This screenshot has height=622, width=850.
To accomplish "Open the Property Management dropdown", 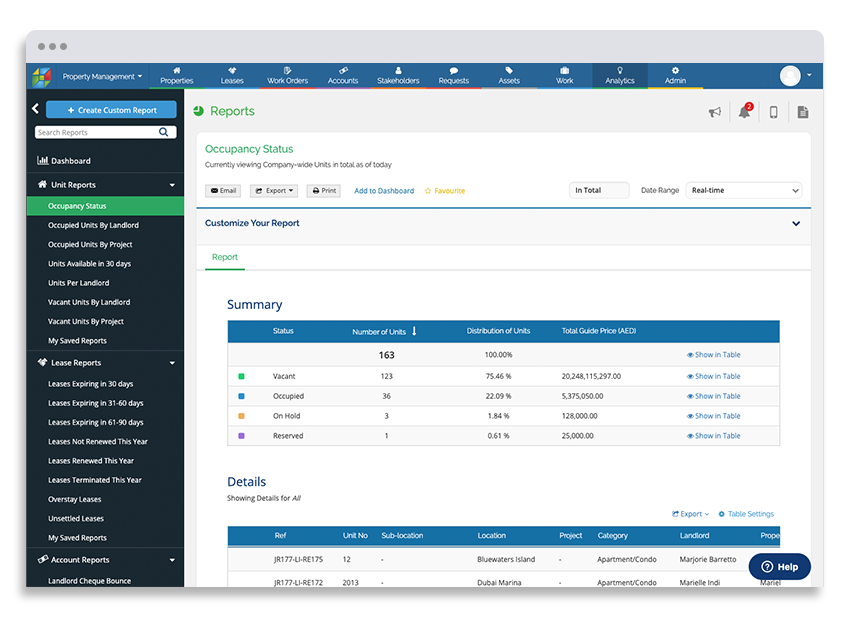I will (x=102, y=76).
